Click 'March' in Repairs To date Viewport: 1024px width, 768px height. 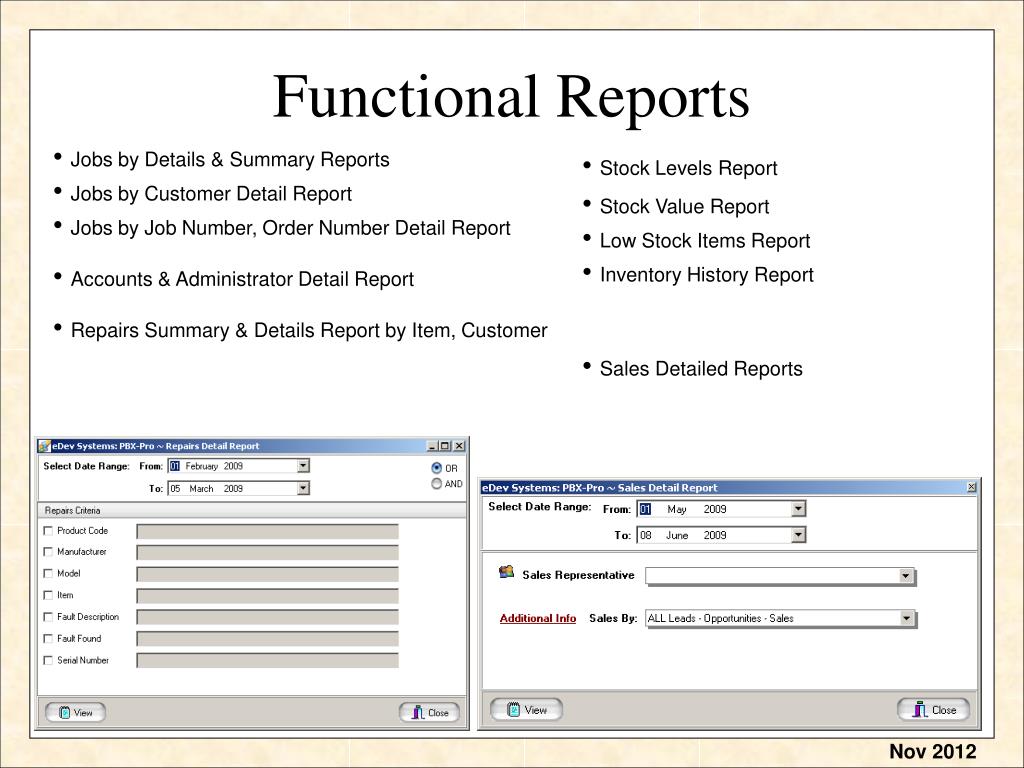(x=201, y=488)
